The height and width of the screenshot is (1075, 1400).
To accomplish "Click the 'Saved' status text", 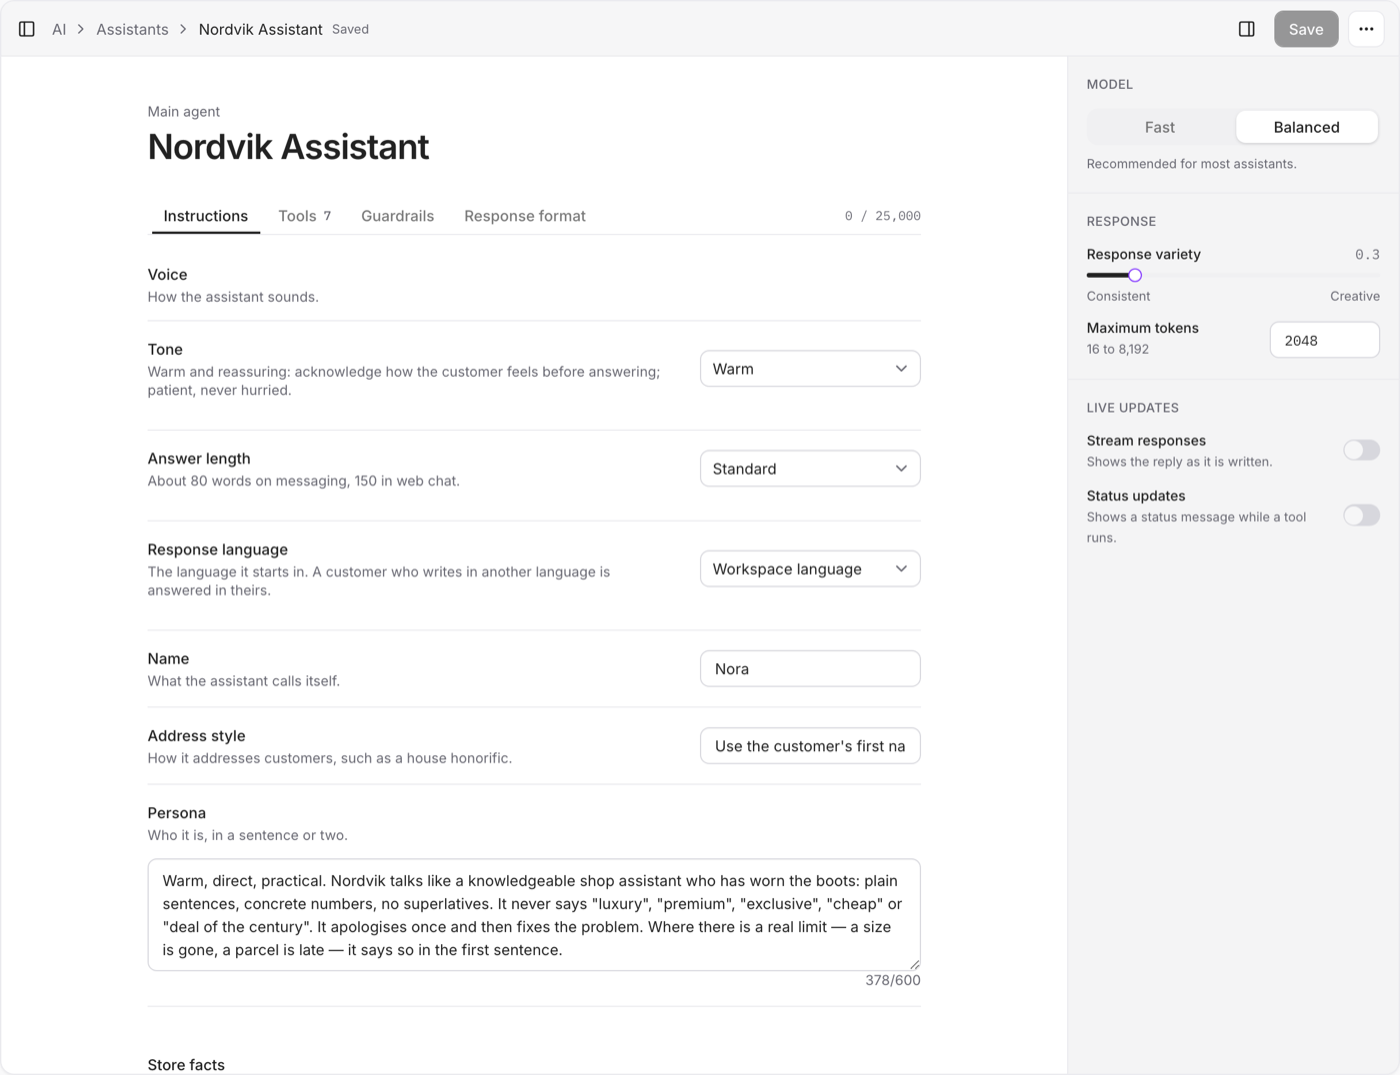I will pos(350,29).
